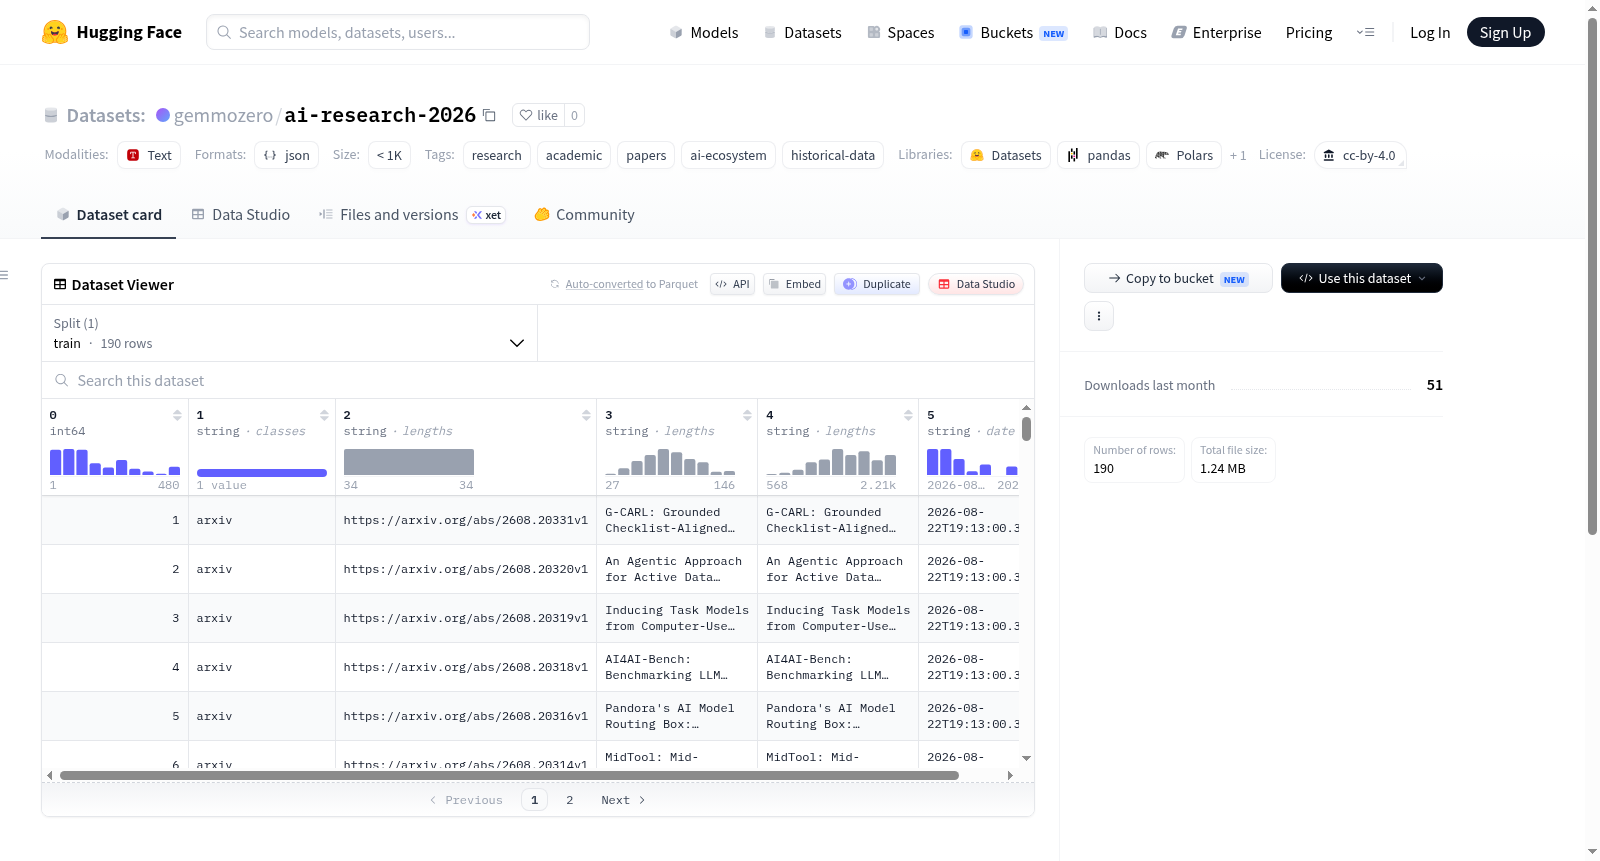Open the Datasets nav item

[803, 32]
